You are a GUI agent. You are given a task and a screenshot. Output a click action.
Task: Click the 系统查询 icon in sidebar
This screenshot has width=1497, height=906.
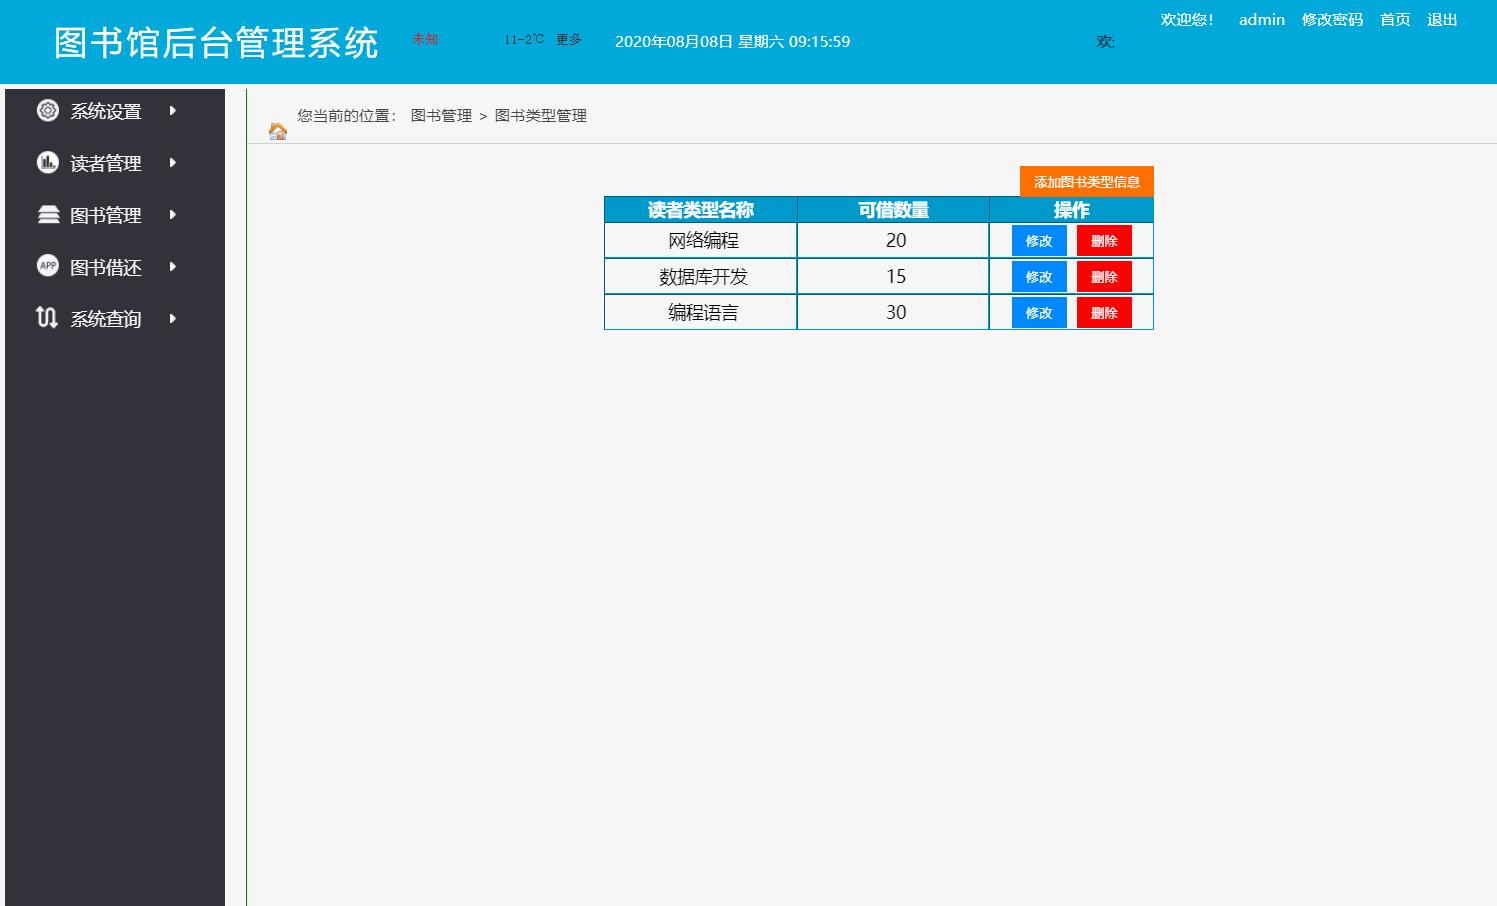[x=47, y=318]
